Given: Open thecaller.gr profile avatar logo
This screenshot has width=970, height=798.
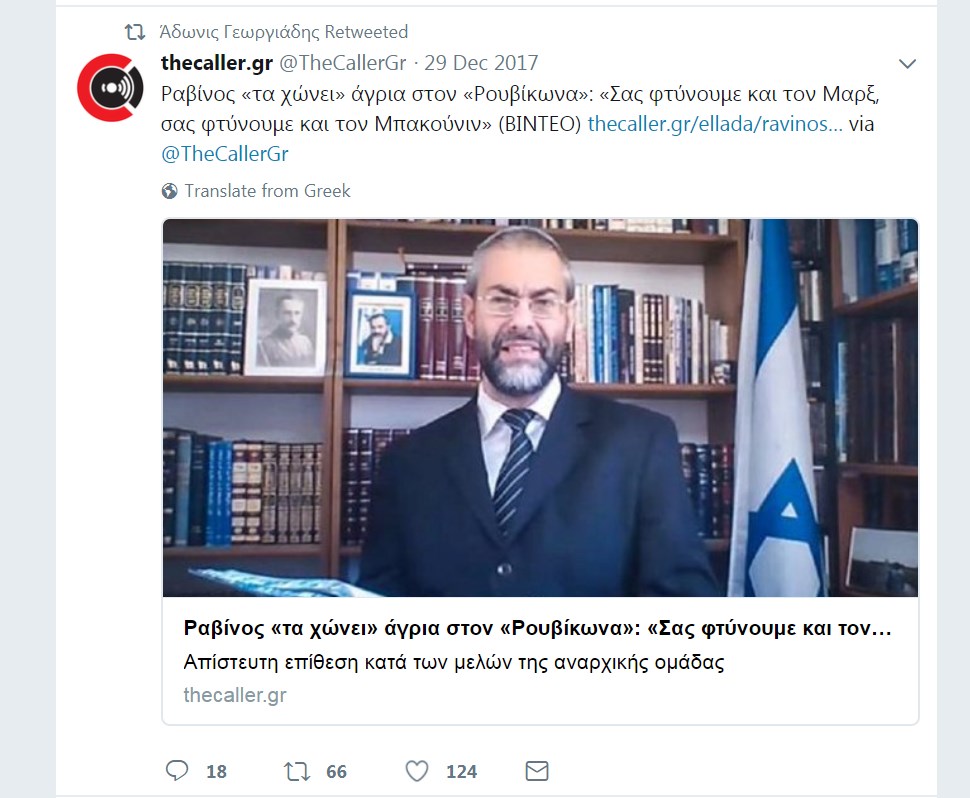Looking at the screenshot, I should click(110, 88).
